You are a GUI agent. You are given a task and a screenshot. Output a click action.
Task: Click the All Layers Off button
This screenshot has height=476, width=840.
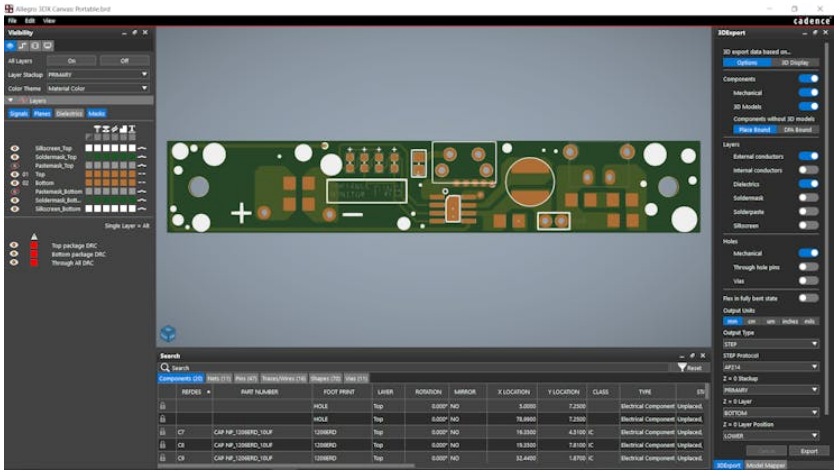(125, 60)
